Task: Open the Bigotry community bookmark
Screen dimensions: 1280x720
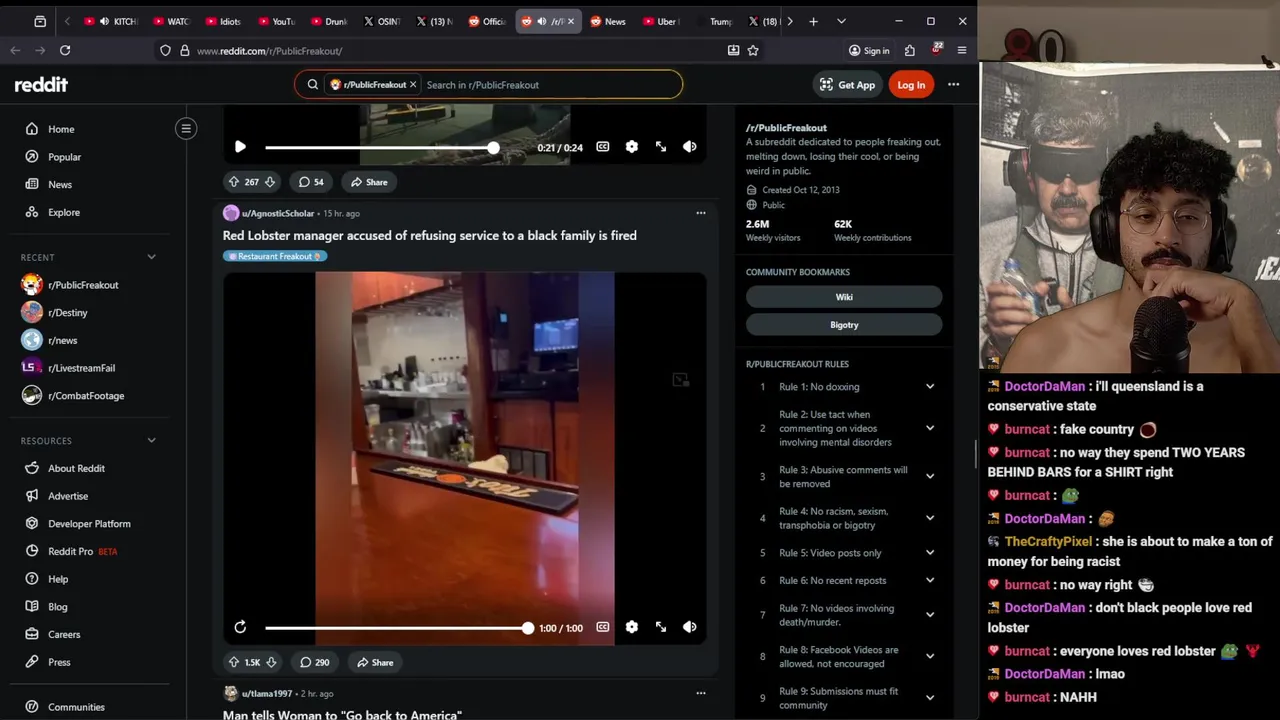Action: (x=844, y=325)
